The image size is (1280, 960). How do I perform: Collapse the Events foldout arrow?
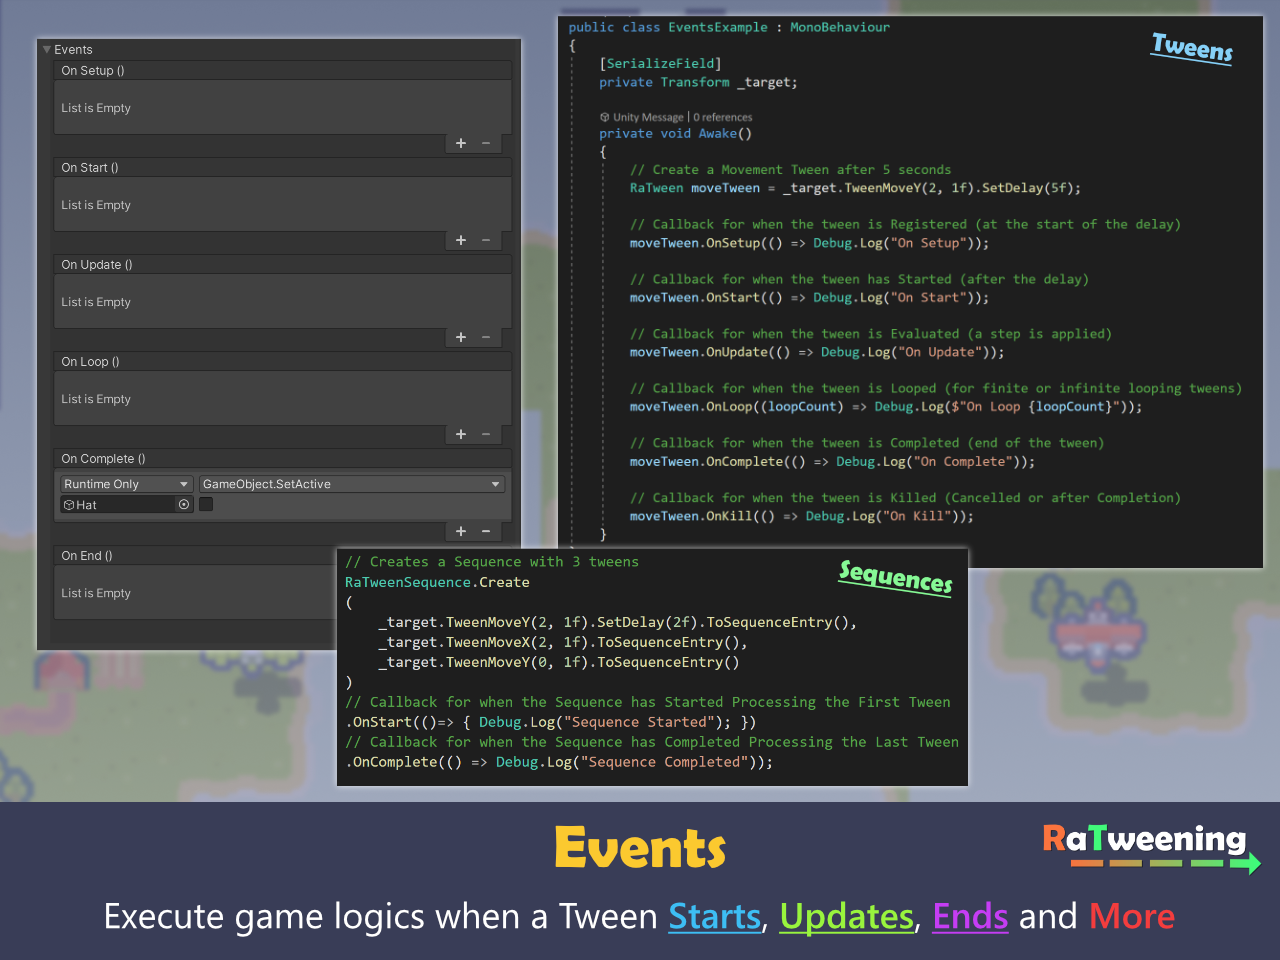coord(47,49)
